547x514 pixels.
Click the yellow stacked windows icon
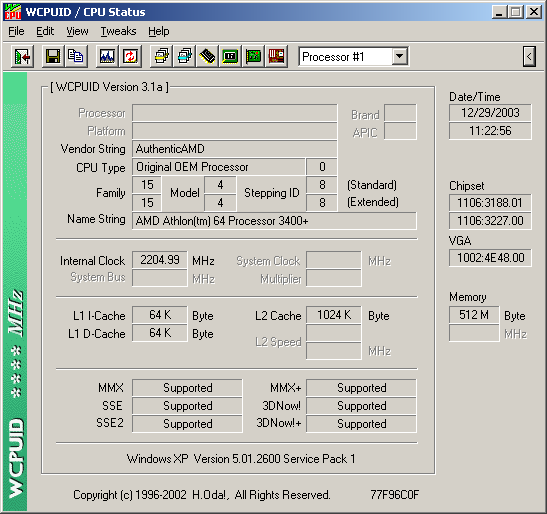coord(162,56)
